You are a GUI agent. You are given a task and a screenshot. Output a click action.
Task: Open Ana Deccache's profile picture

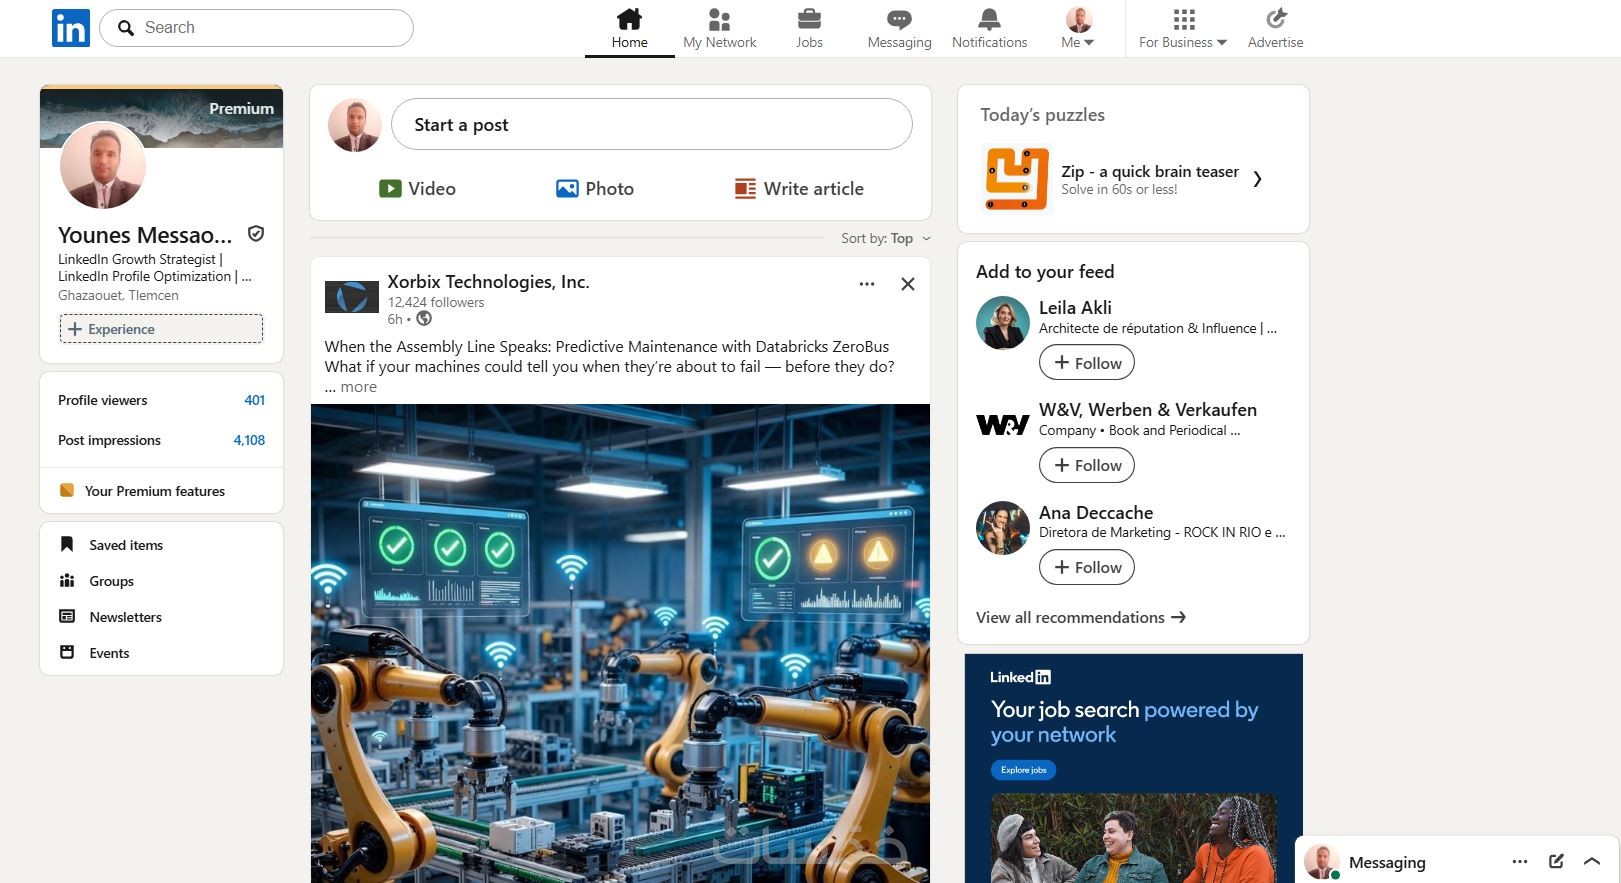click(x=1003, y=528)
